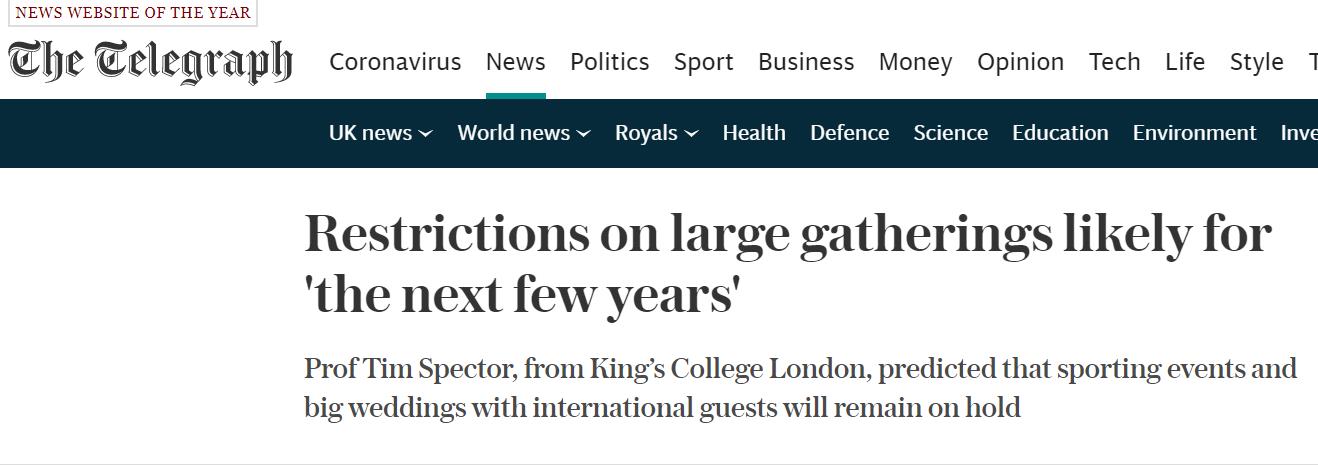This screenshot has height=465, width=1318.
Task: Expand the World news dropdown chevron
Action: (584, 134)
